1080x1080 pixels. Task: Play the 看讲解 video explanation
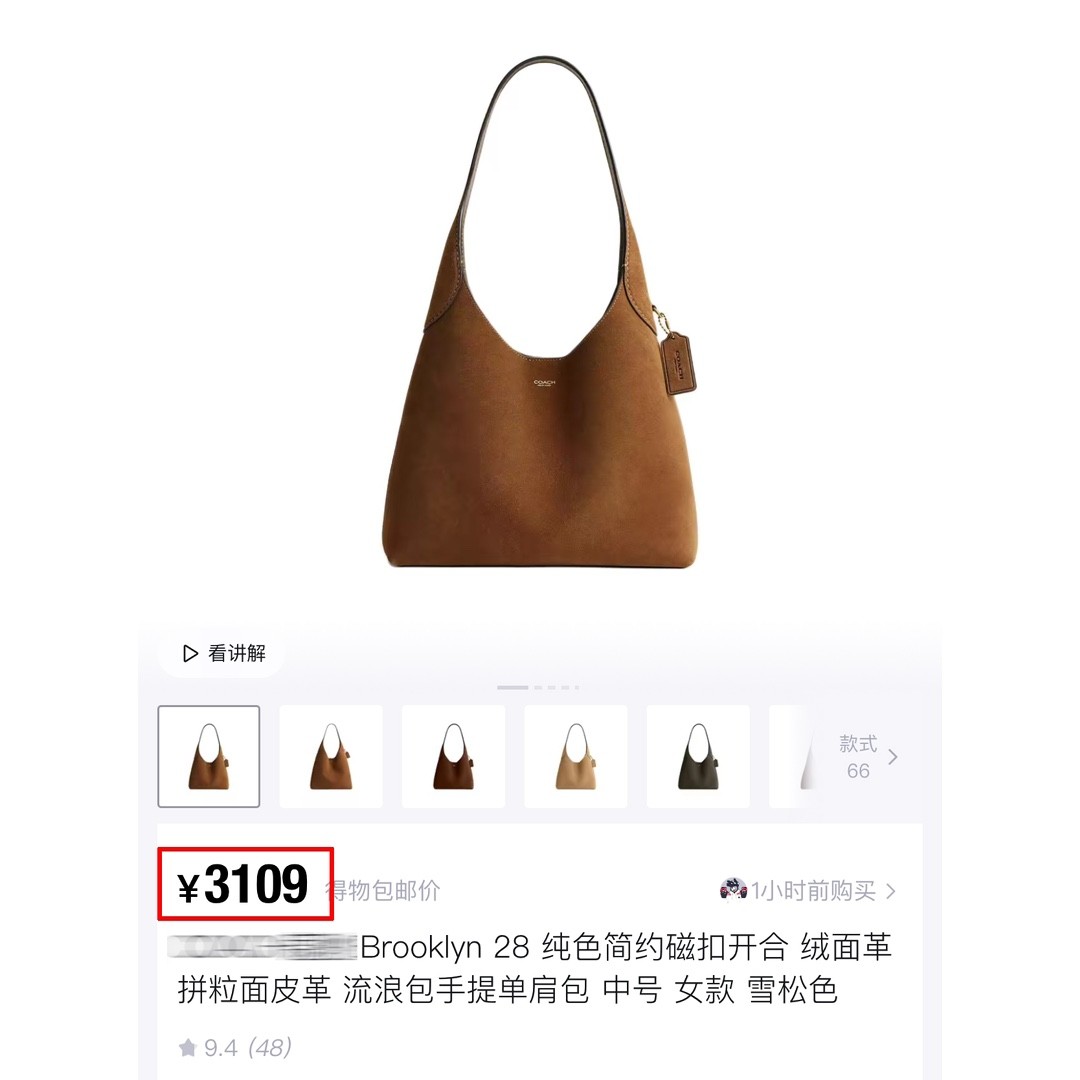222,653
